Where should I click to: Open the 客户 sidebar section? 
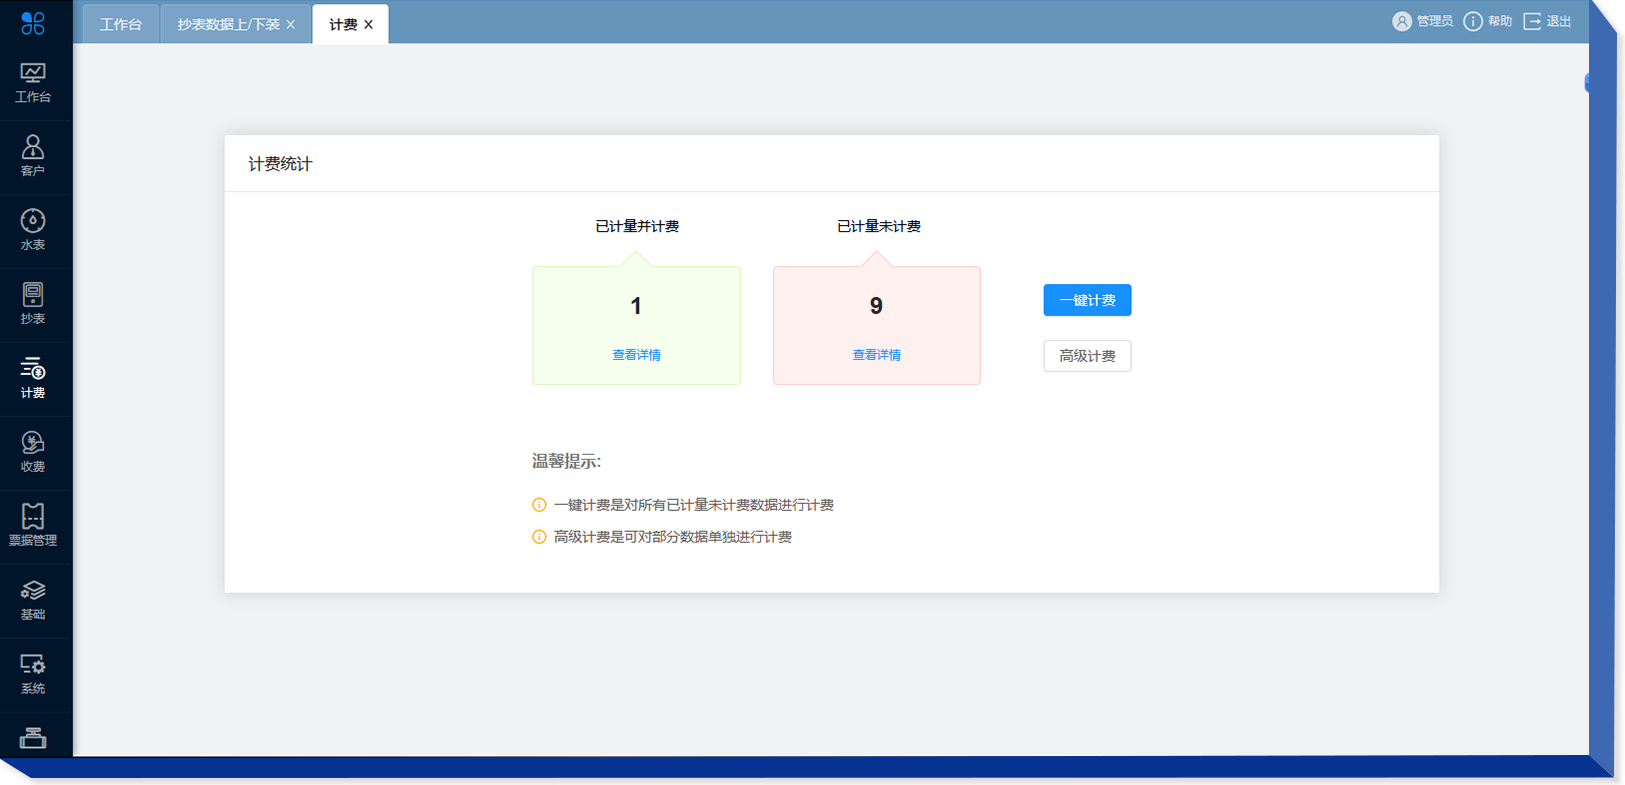(x=33, y=157)
